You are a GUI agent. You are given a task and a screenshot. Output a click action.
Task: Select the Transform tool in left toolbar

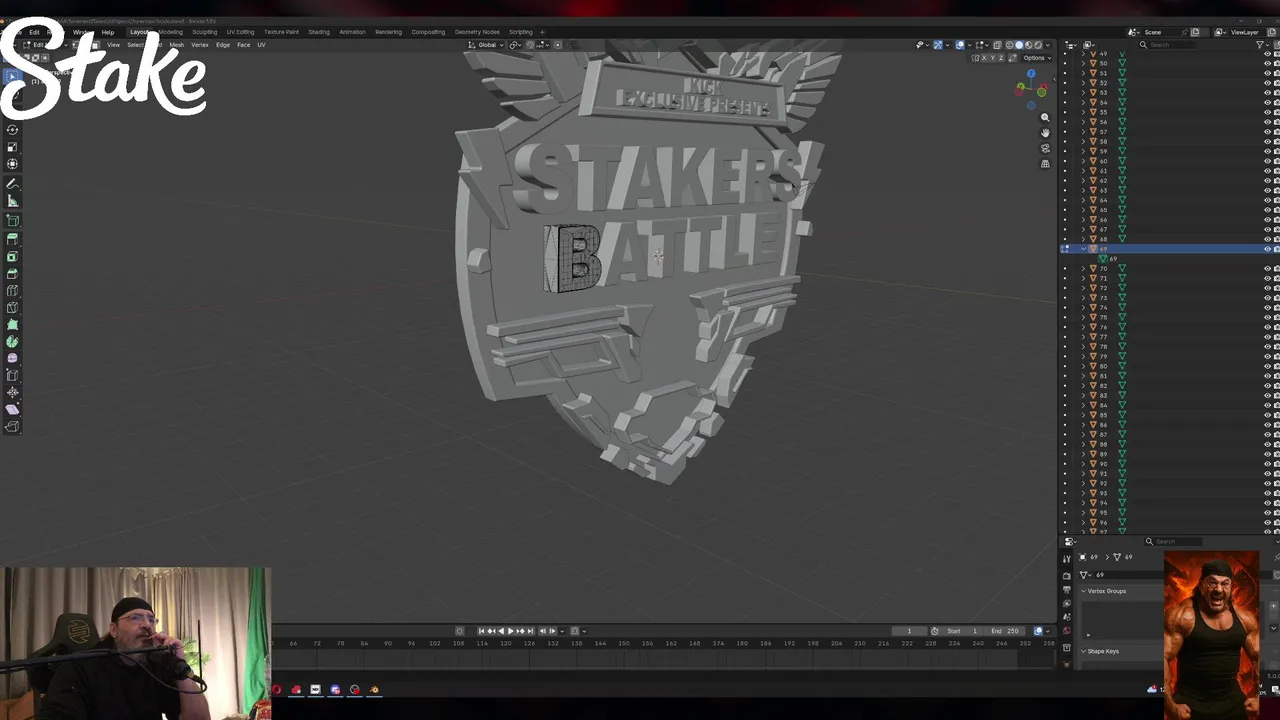[12, 164]
